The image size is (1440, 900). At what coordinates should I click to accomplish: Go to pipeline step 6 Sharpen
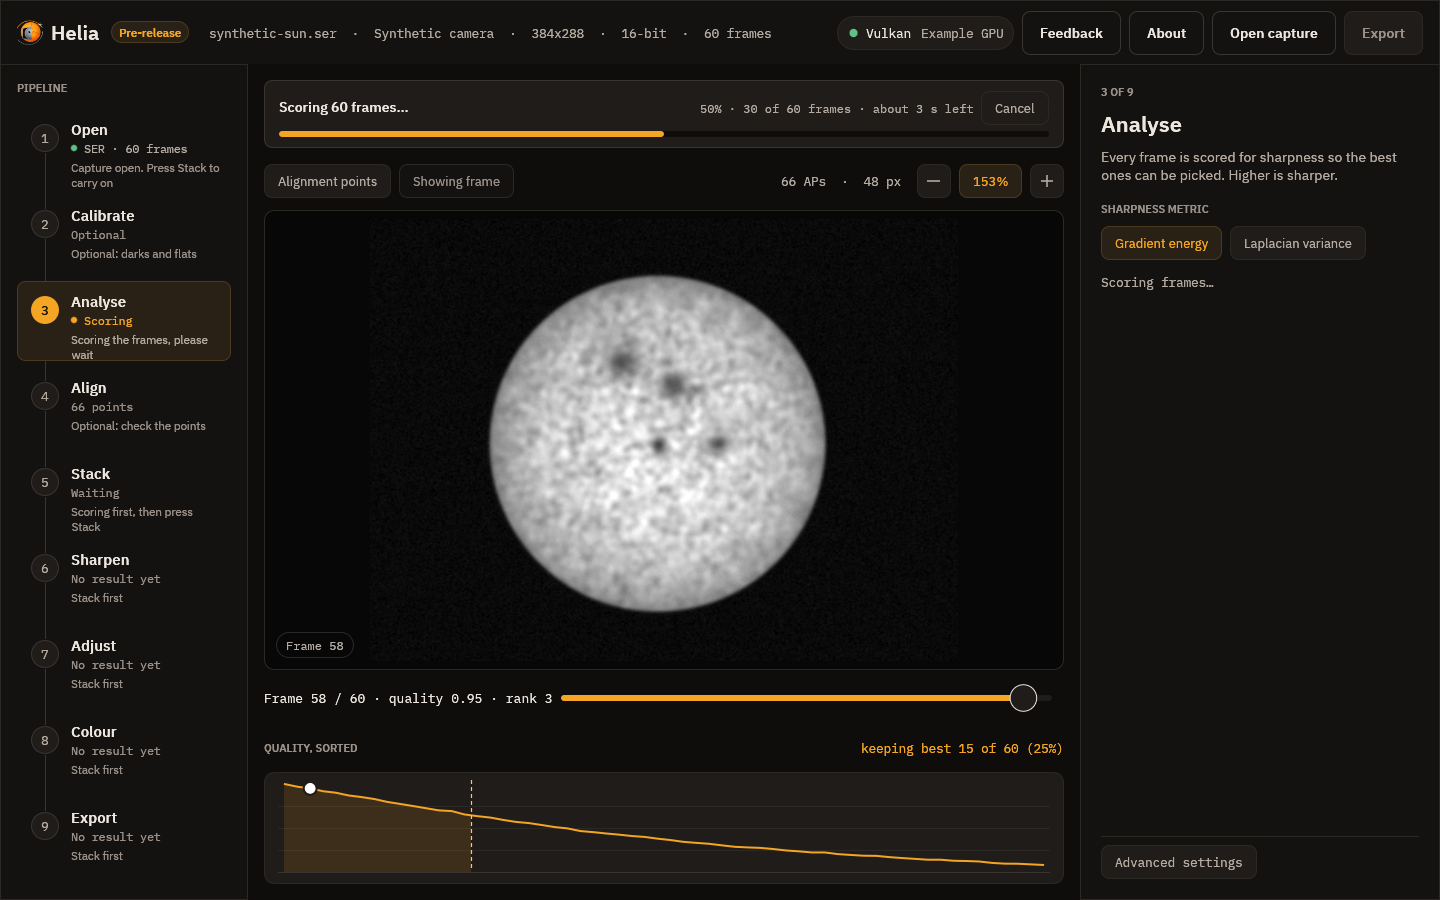point(124,578)
